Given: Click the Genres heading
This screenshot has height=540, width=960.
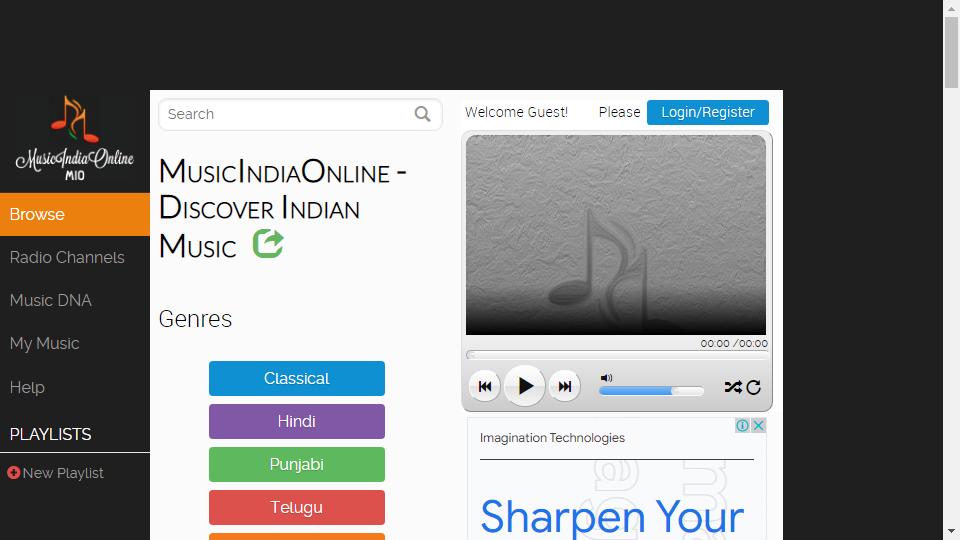Looking at the screenshot, I should [x=195, y=319].
